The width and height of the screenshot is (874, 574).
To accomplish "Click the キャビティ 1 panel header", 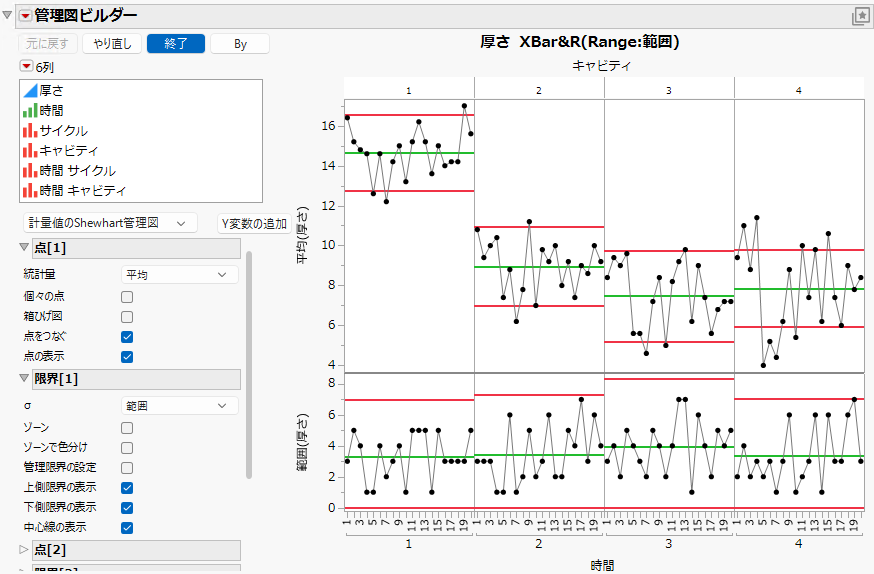I will click(409, 90).
